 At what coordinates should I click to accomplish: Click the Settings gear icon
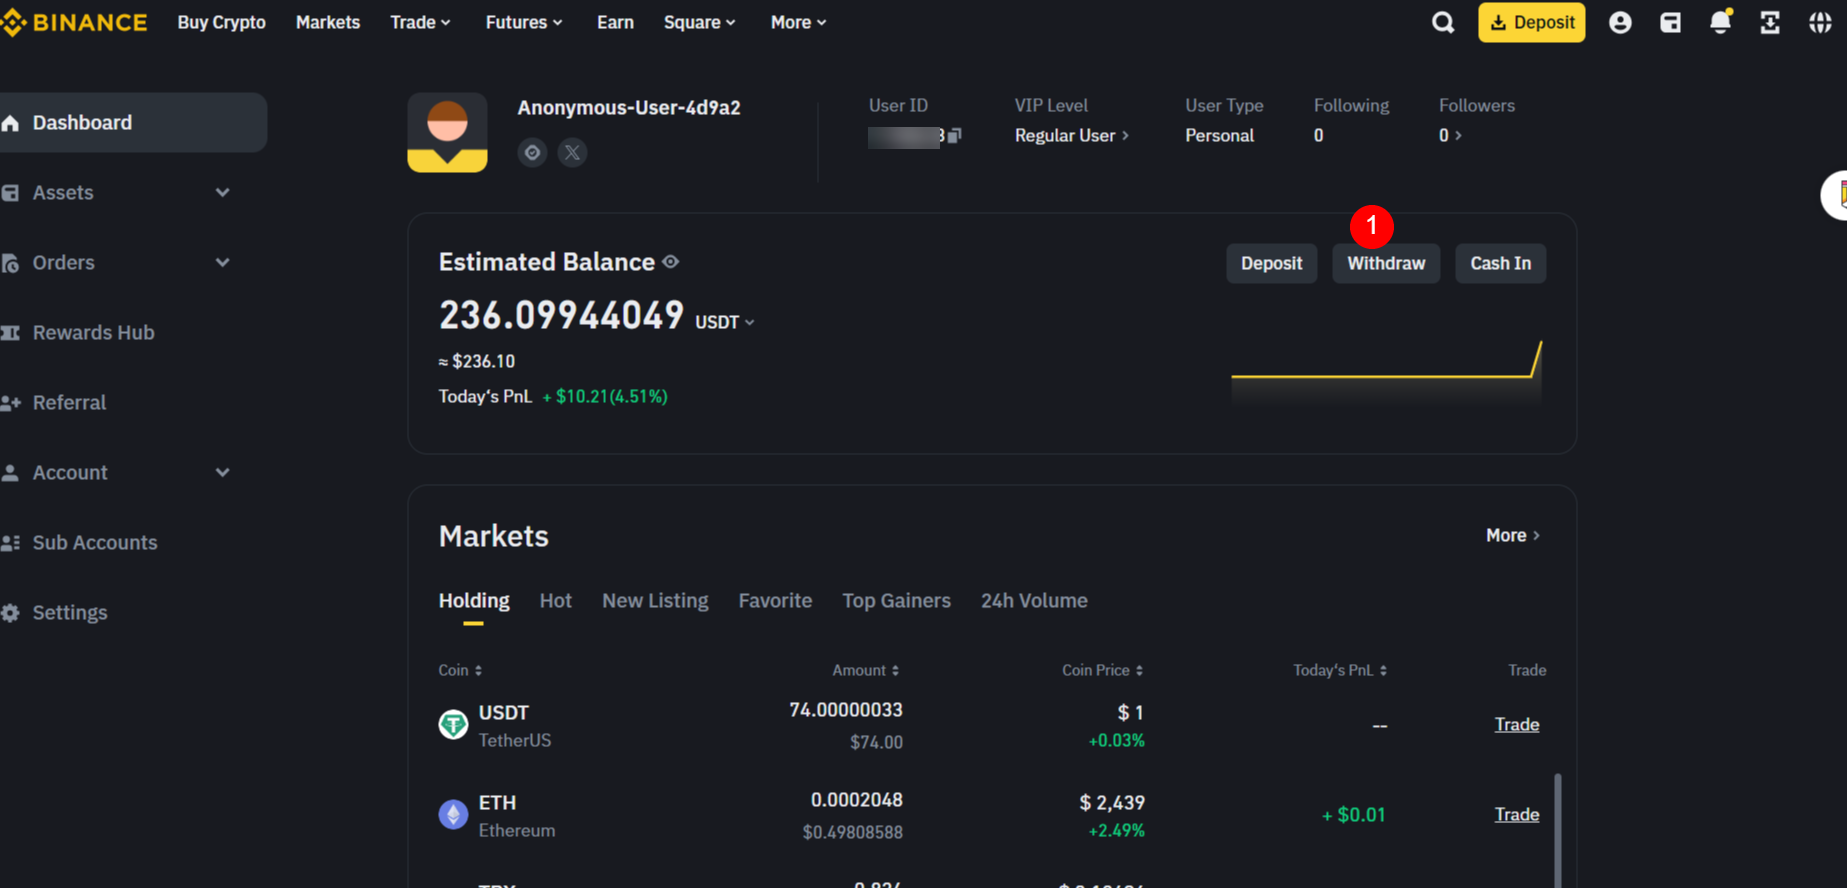coord(10,613)
